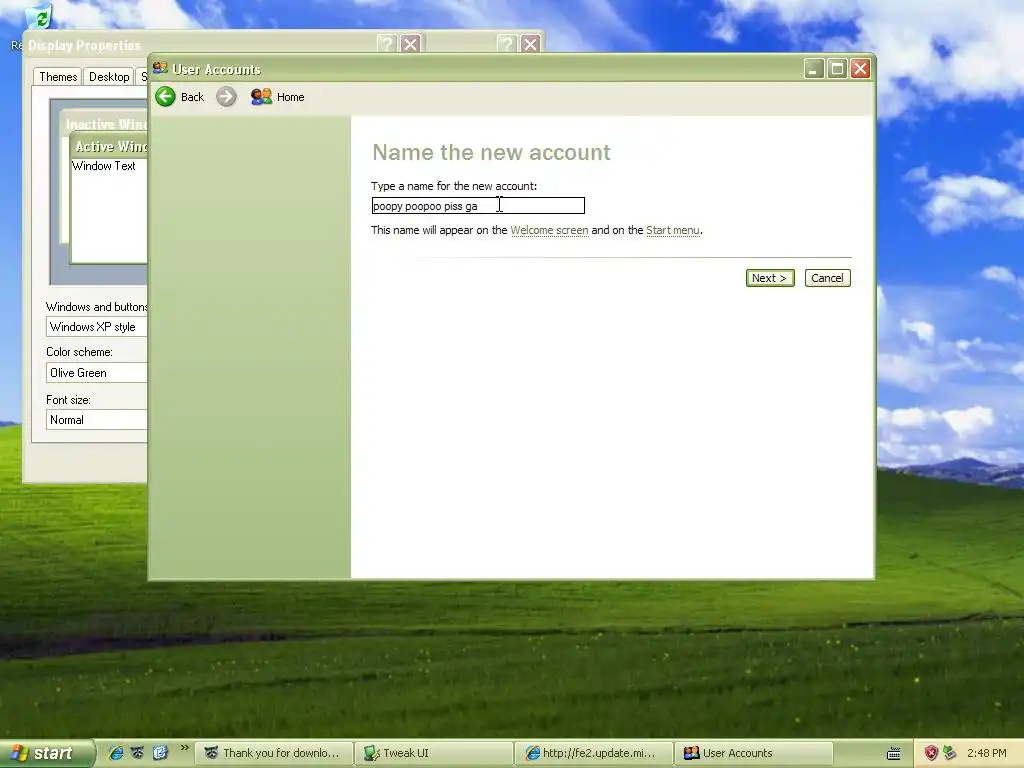Close the Display Properties window
The image size is (1024, 768).
point(410,44)
